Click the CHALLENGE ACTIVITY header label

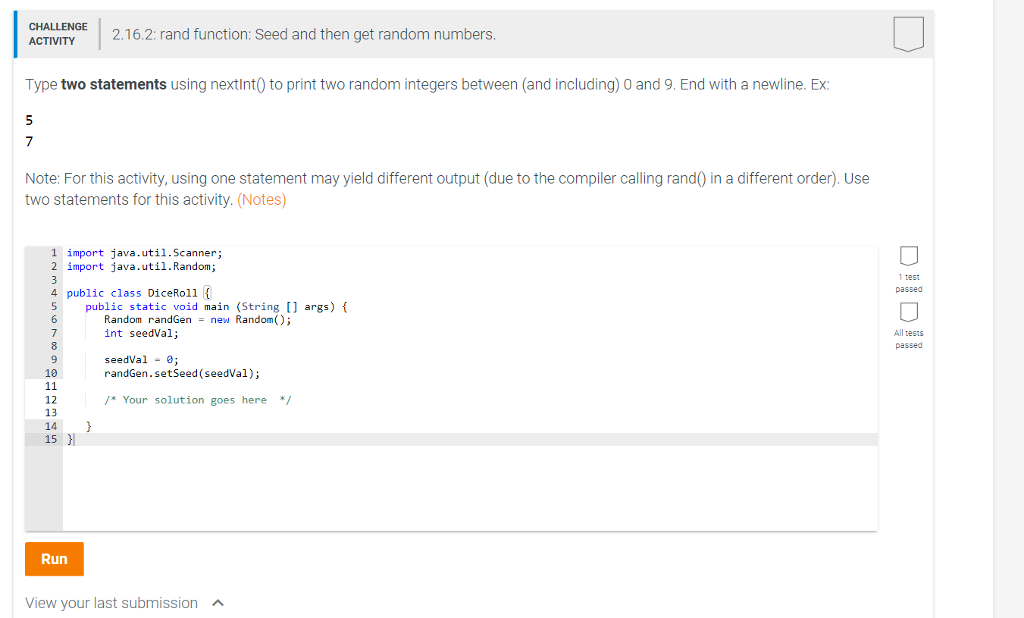coord(57,33)
